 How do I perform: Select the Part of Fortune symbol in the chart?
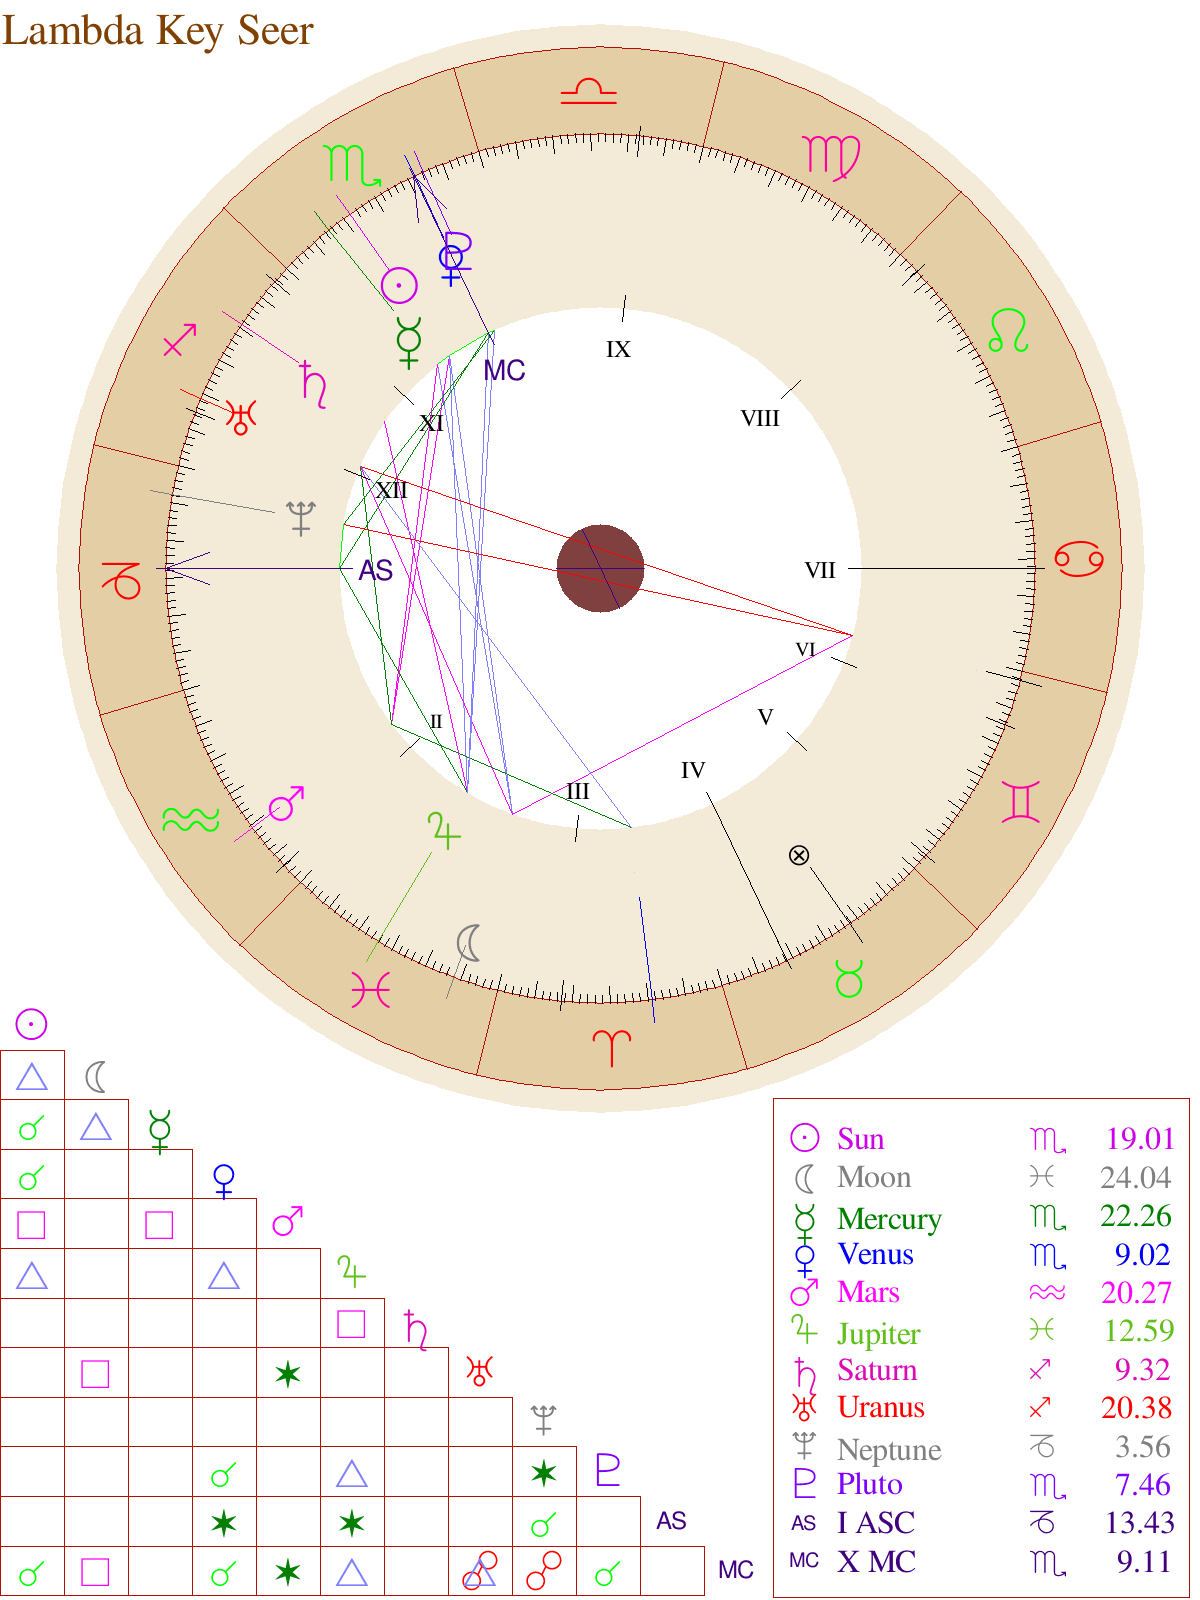[798, 855]
